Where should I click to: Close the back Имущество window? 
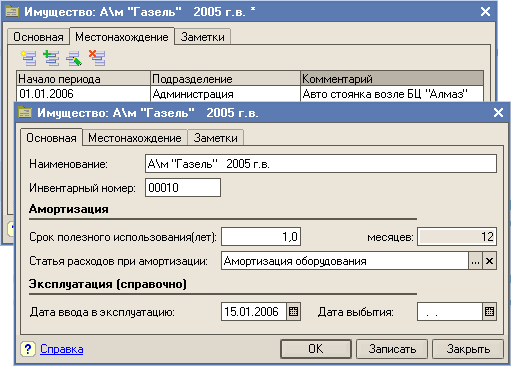point(485,11)
